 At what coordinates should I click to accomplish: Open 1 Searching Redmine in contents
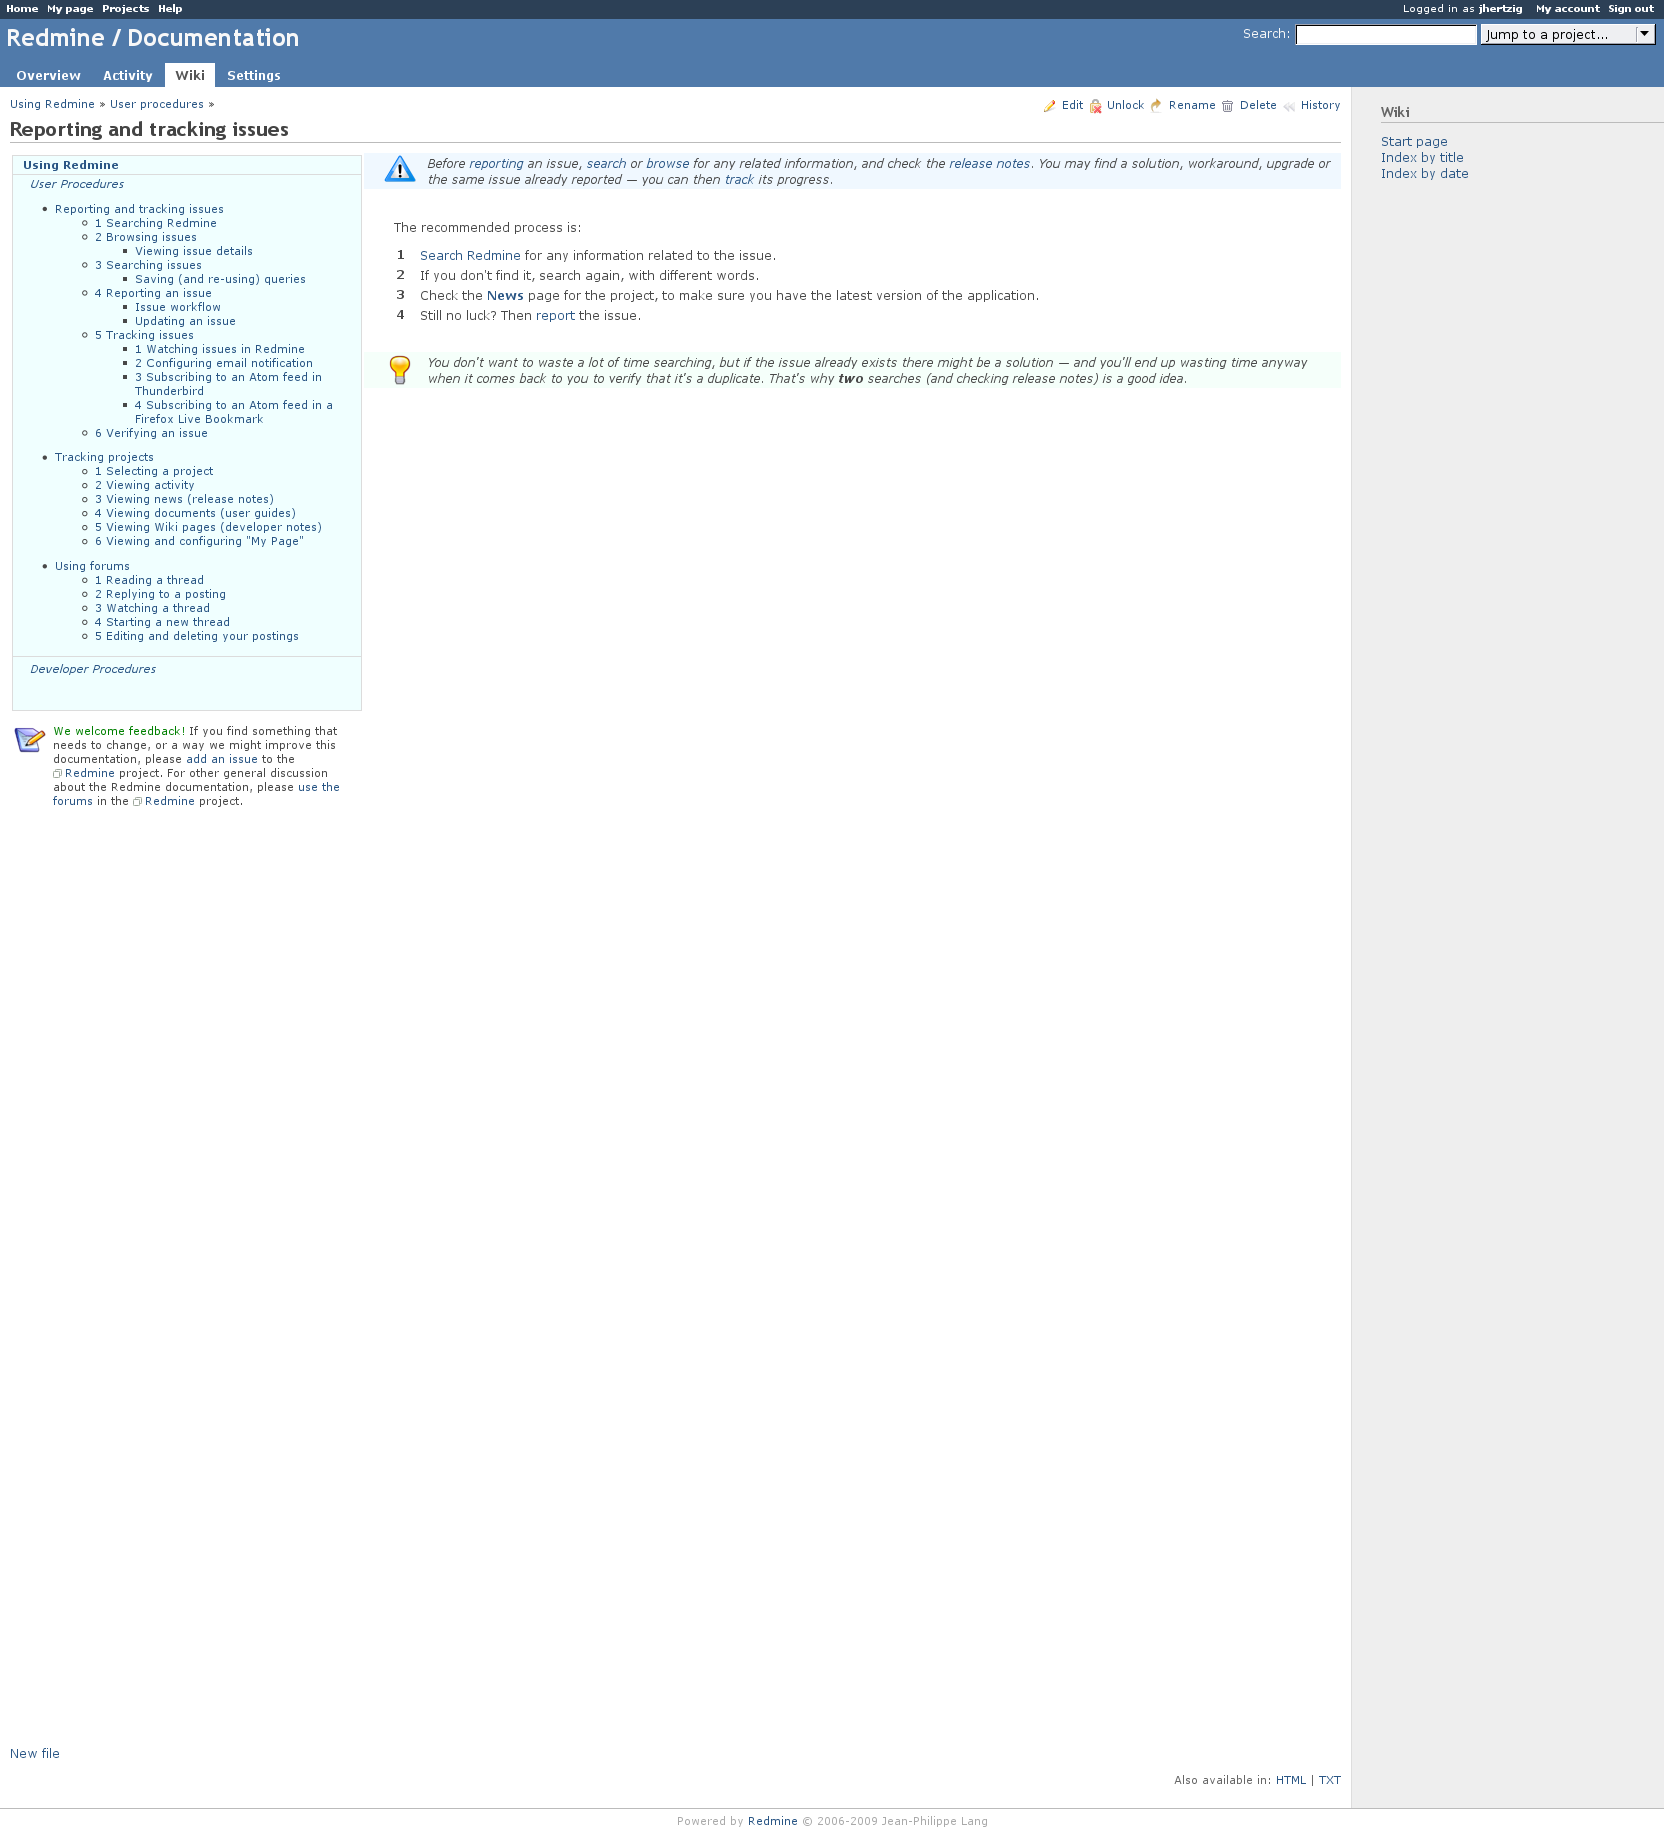point(156,223)
